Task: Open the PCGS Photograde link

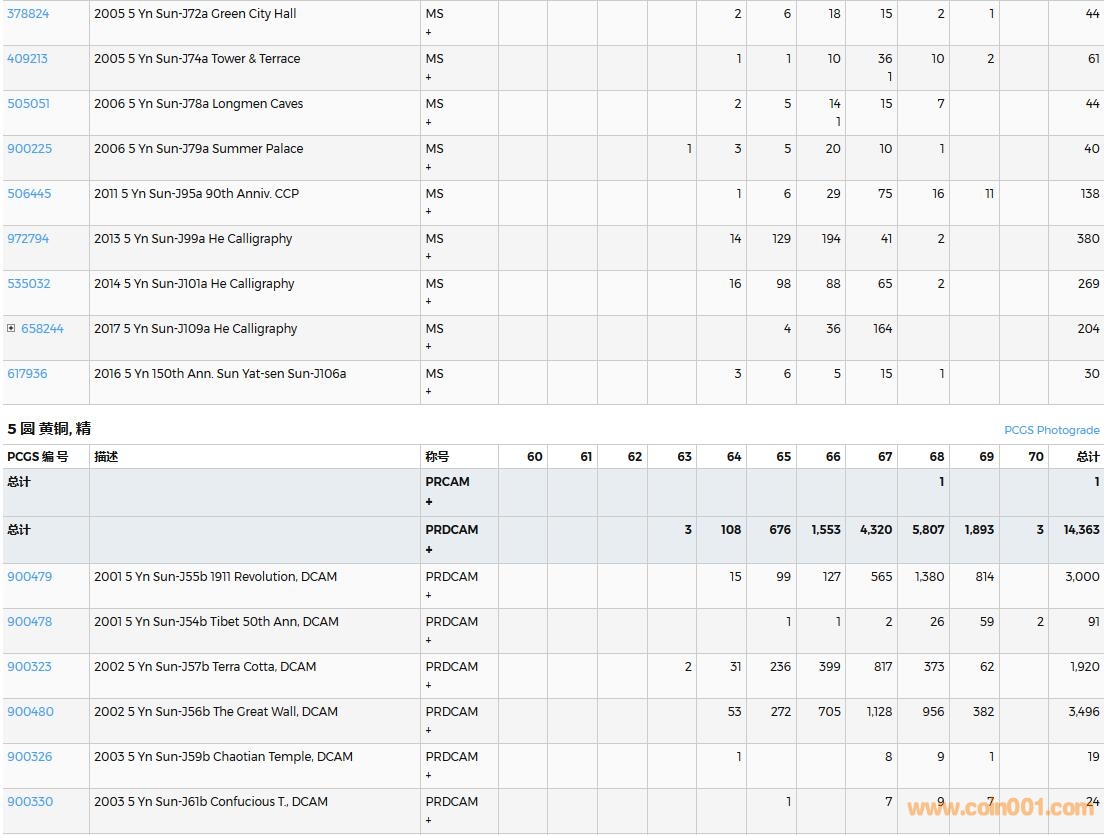Action: click(1051, 430)
